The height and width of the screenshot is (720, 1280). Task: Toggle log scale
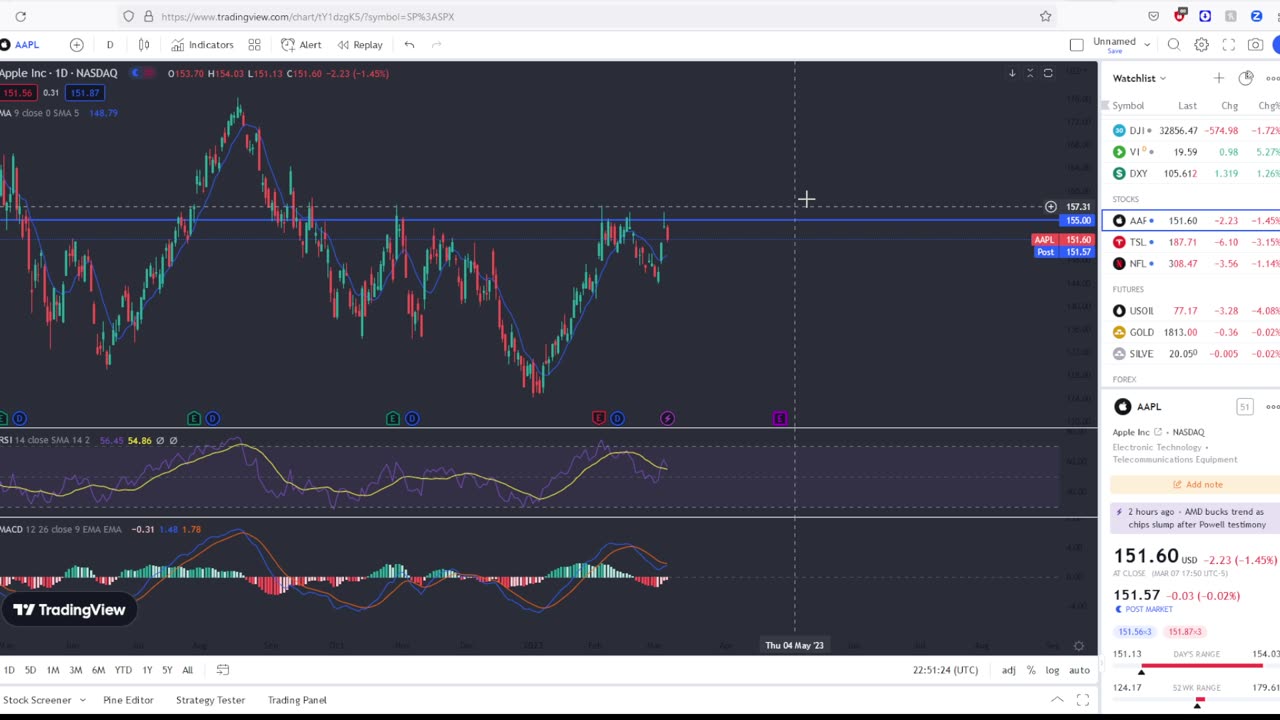[x=1052, y=670]
